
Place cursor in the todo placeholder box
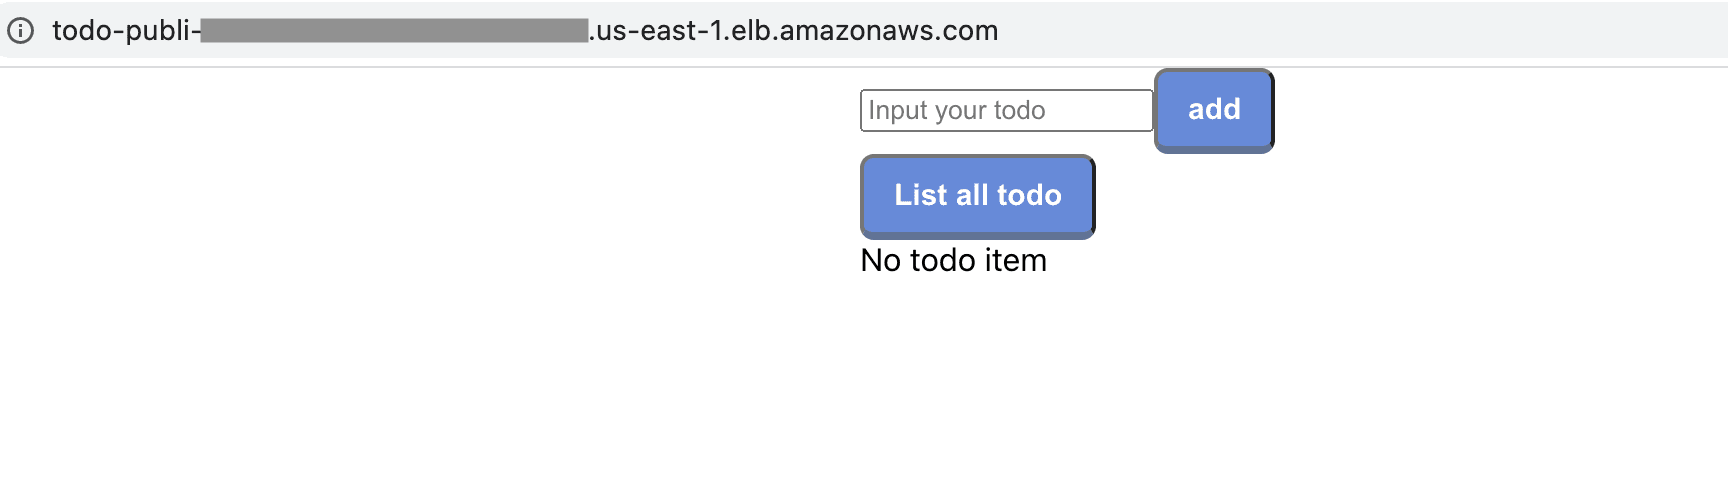1006,110
